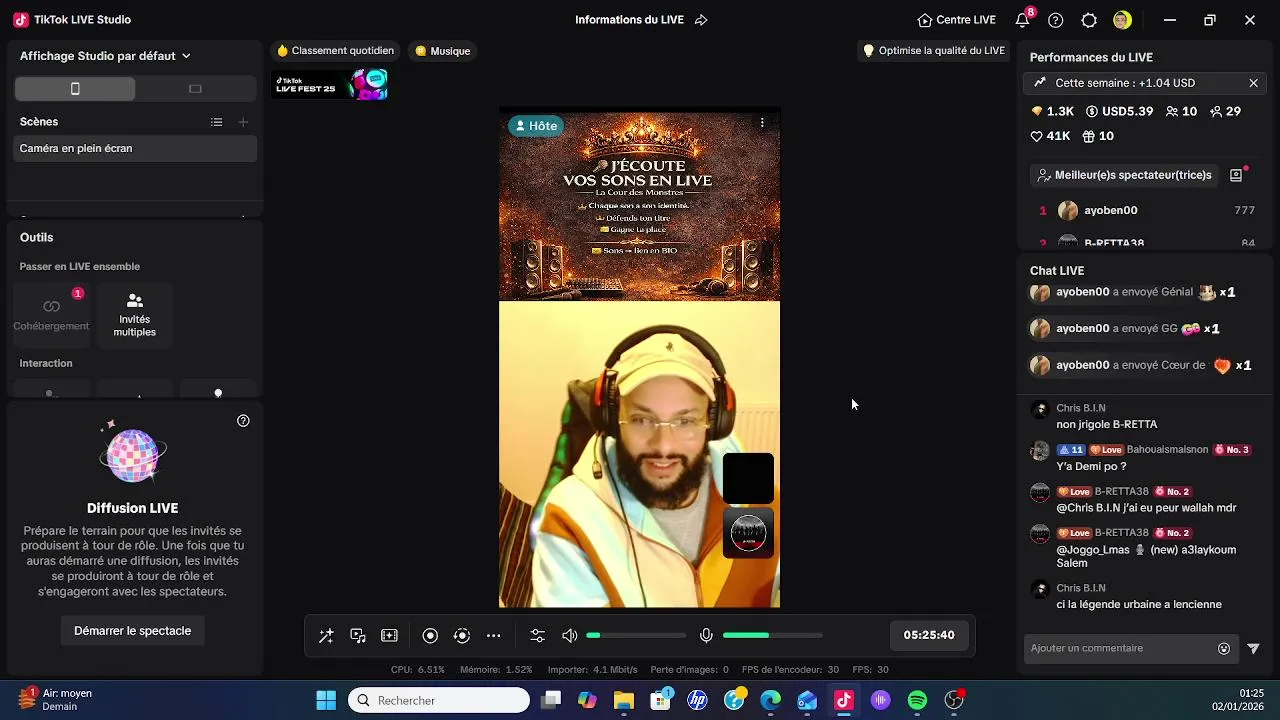Open the settings gear in title bar

(1090, 20)
